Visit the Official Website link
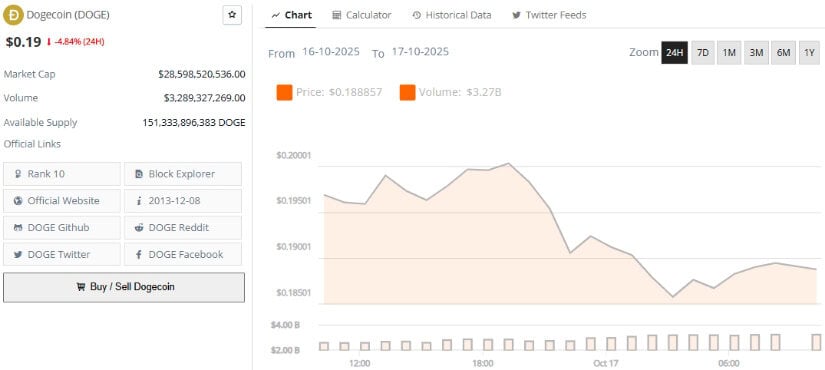This screenshot has width=825, height=370. click(62, 201)
